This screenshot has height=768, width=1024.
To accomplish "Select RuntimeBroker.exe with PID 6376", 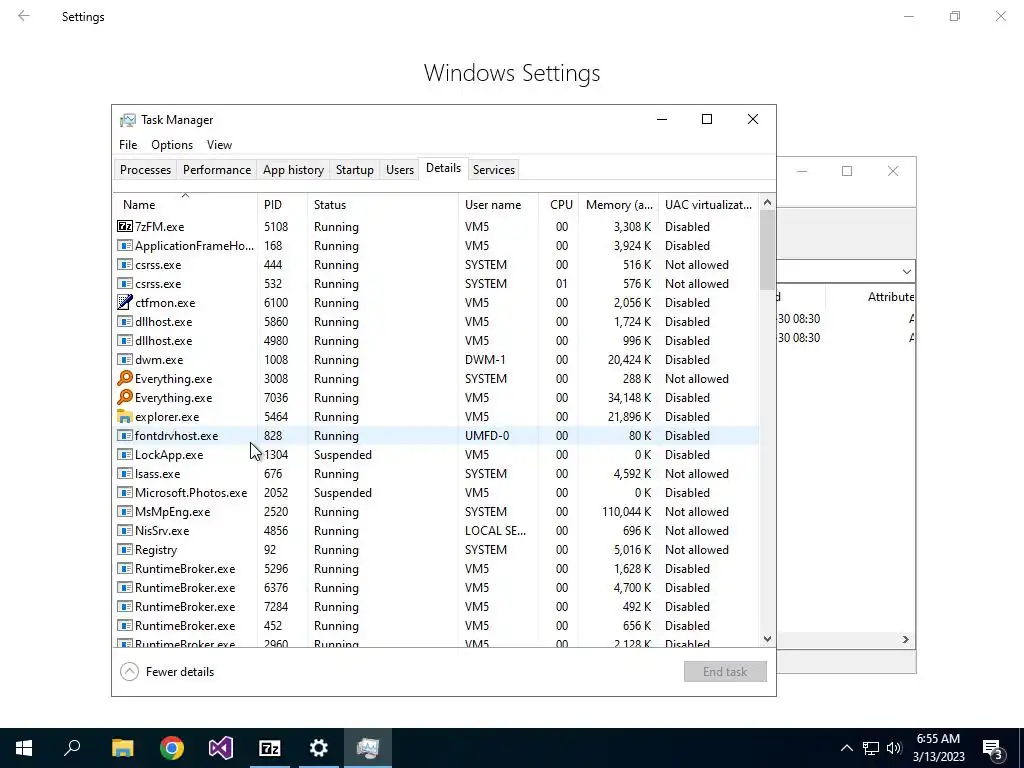I will point(436,587).
